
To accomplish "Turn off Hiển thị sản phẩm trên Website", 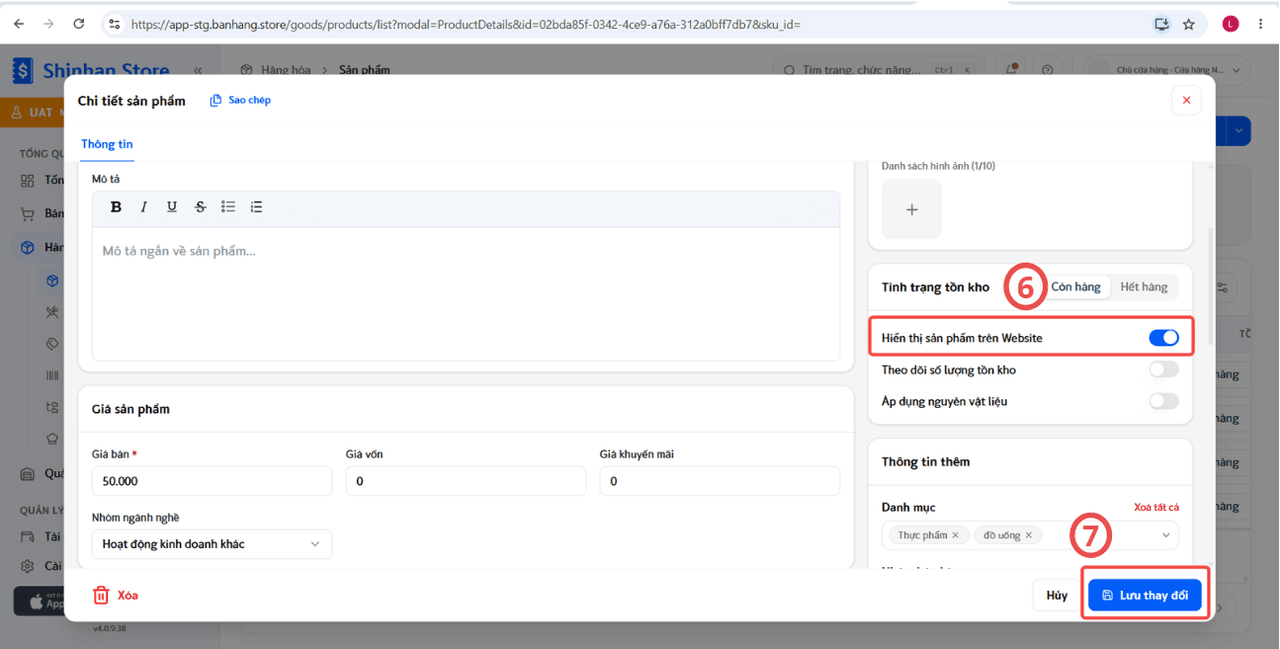I will (x=1164, y=338).
